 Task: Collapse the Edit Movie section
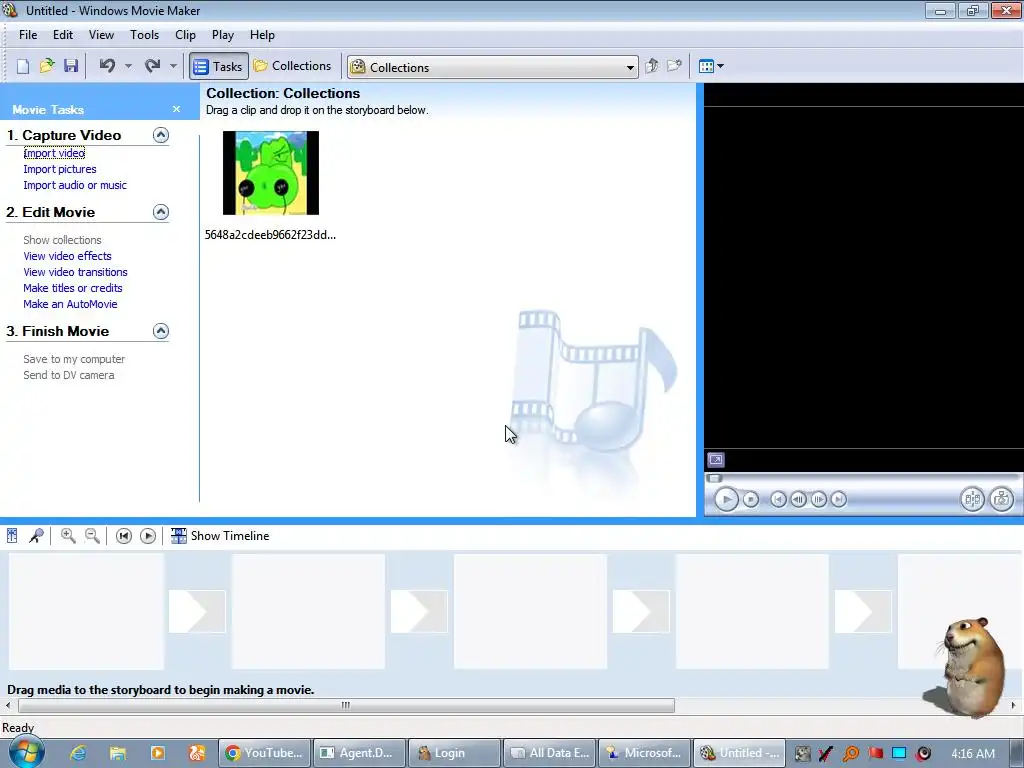point(161,212)
